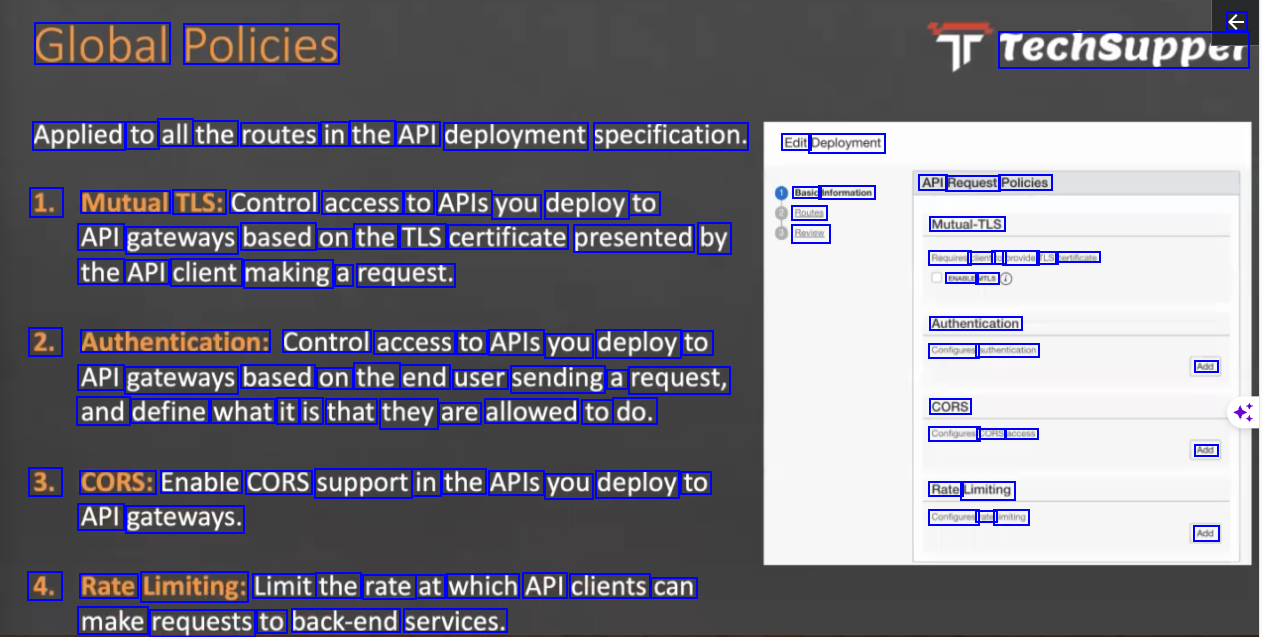Screen dimensions: 1262x637
Task: Click the Mutual-TLS section header
Action: (967, 224)
